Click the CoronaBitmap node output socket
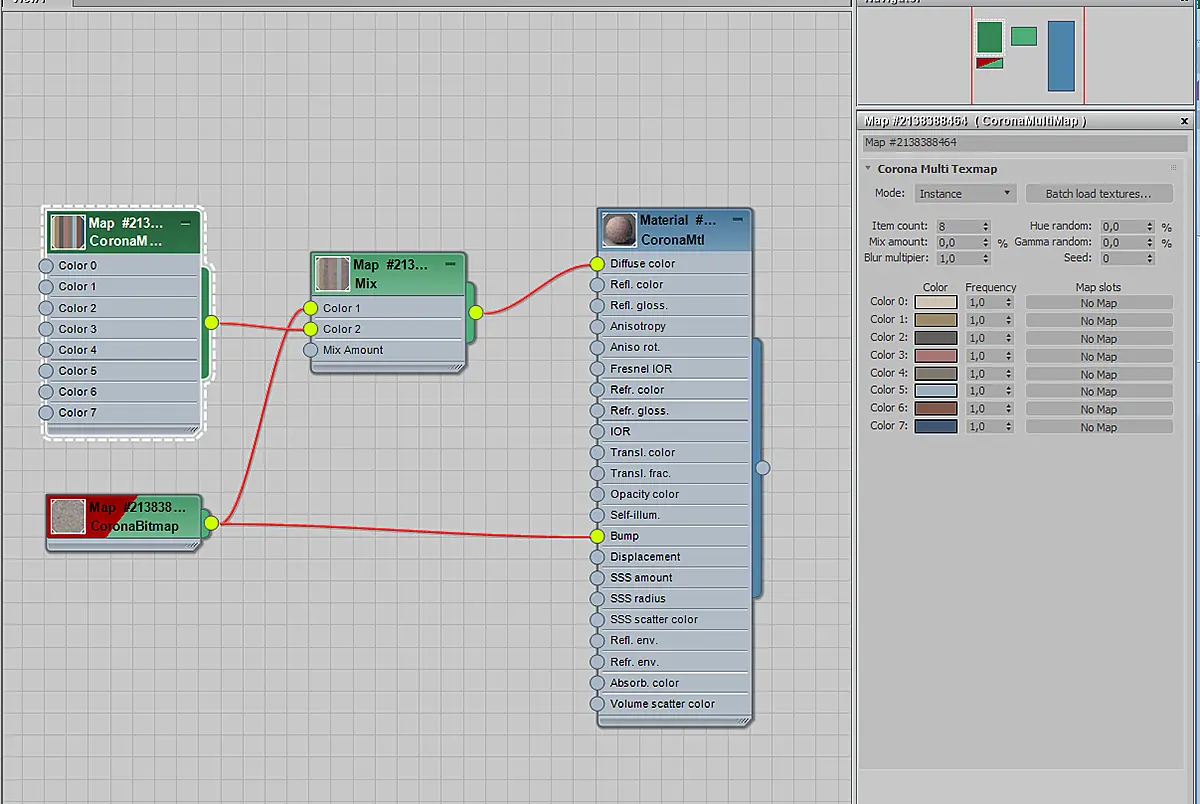Viewport: 1200px width, 804px height. click(x=211, y=523)
